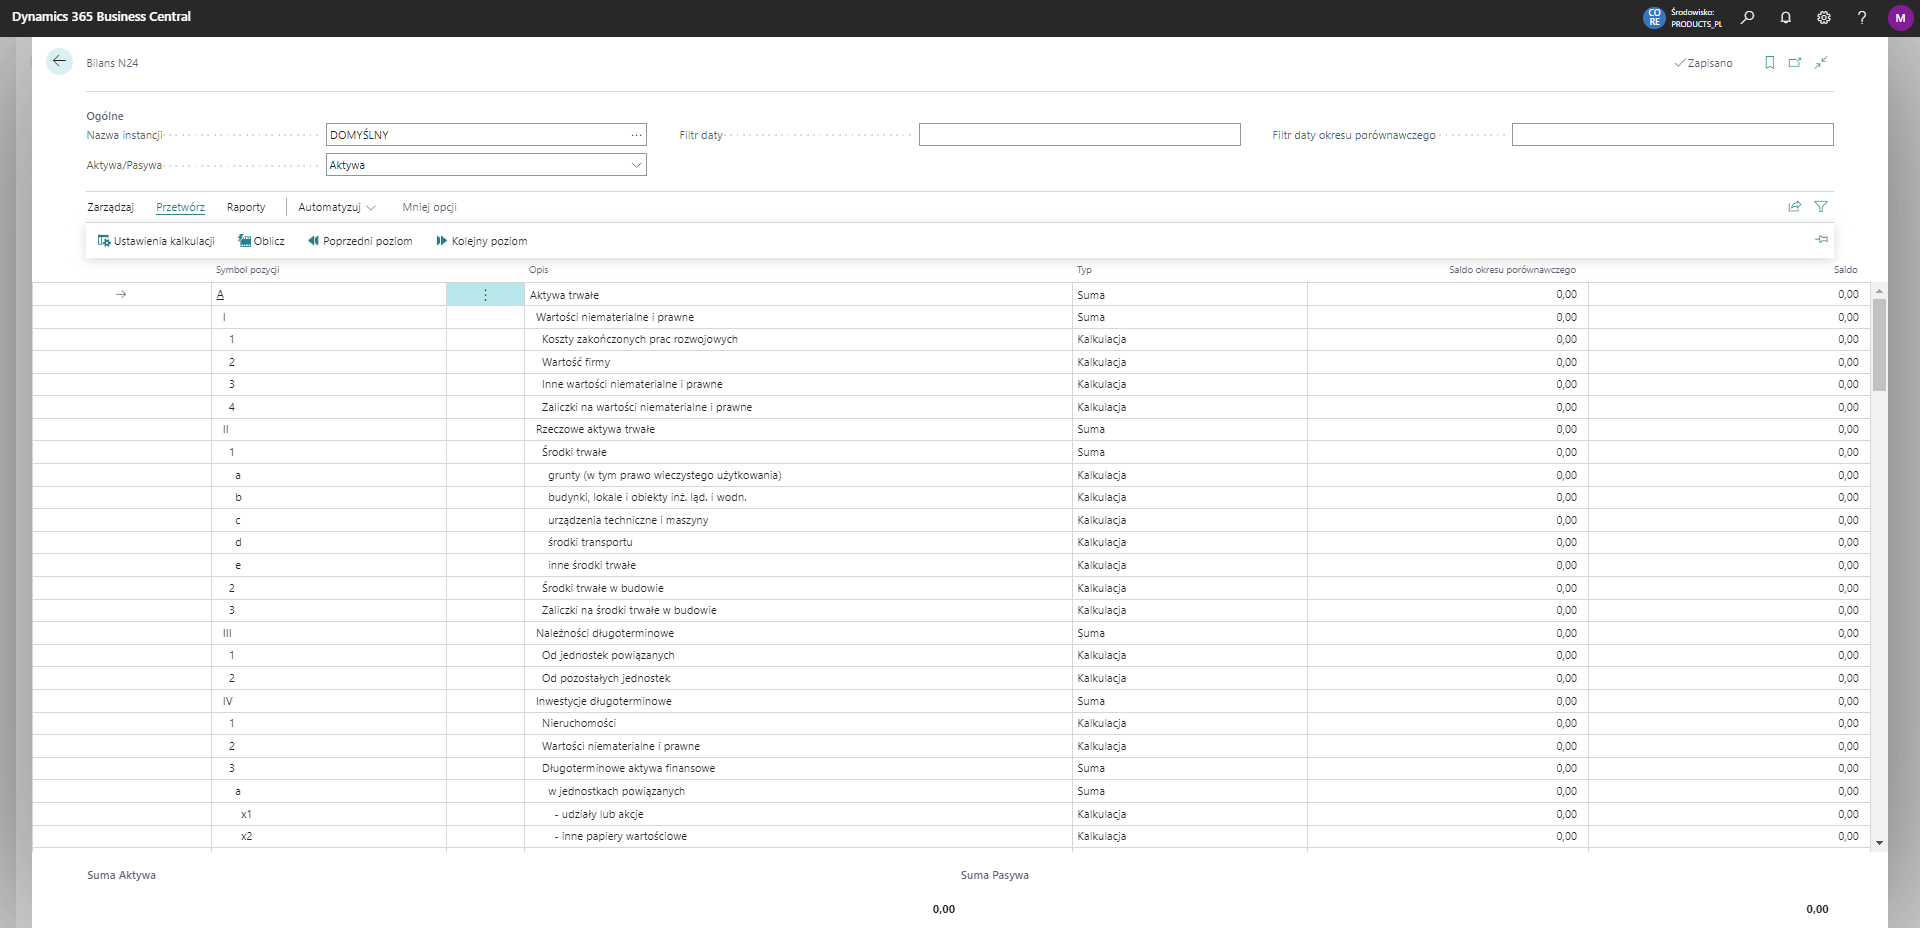
Task: Click the filter funnel icon
Action: [x=1821, y=207]
